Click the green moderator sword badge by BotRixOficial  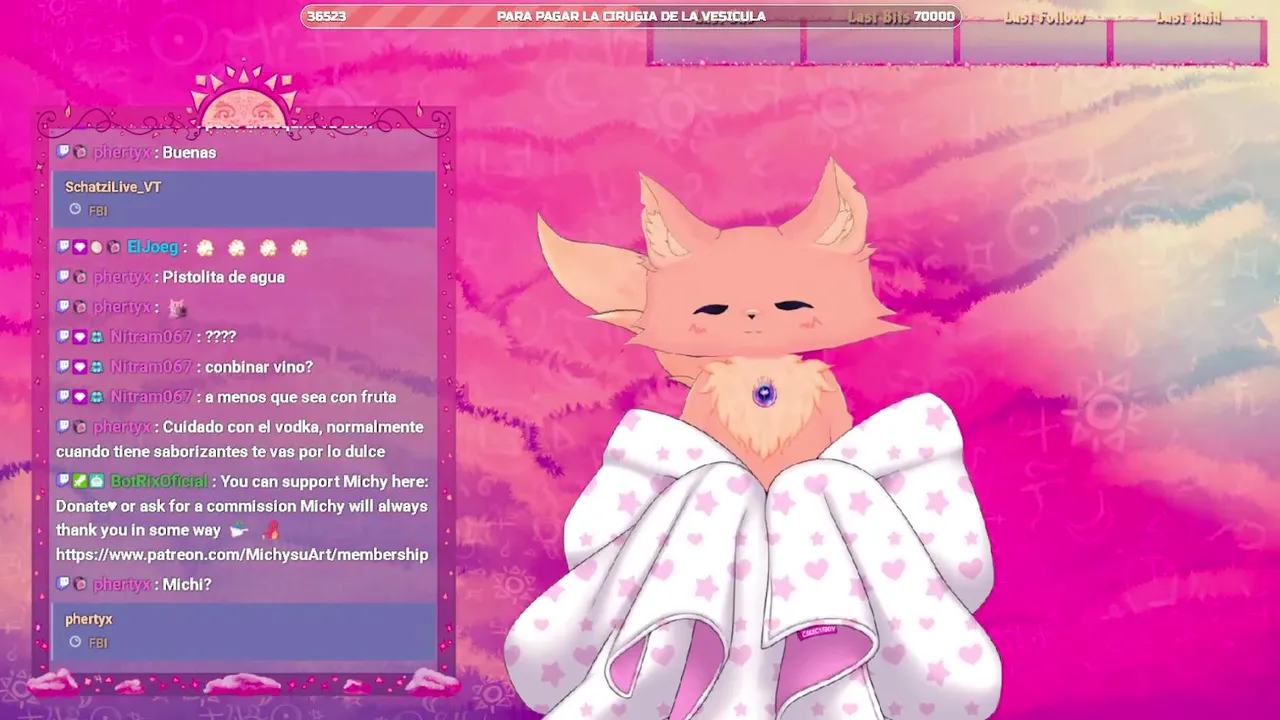point(79,481)
